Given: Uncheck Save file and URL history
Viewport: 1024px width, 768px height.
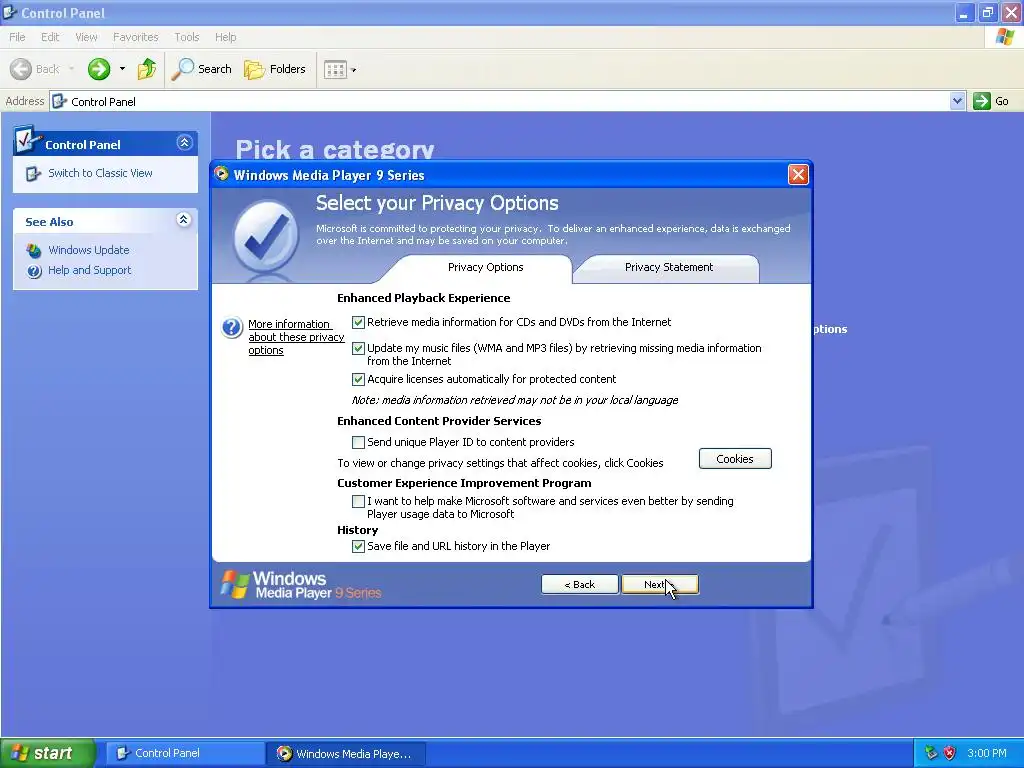Looking at the screenshot, I should (358, 547).
